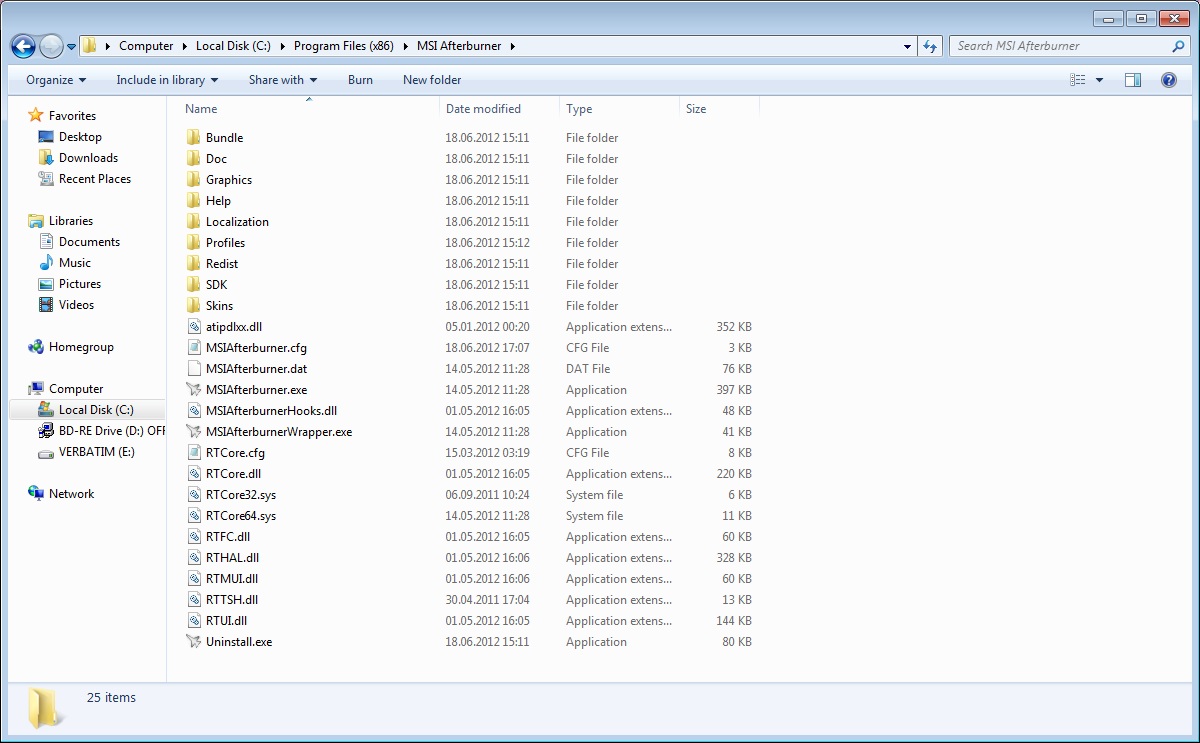This screenshot has height=743, width=1200.
Task: Click the atipdlxx.dll file icon
Action: tap(194, 327)
